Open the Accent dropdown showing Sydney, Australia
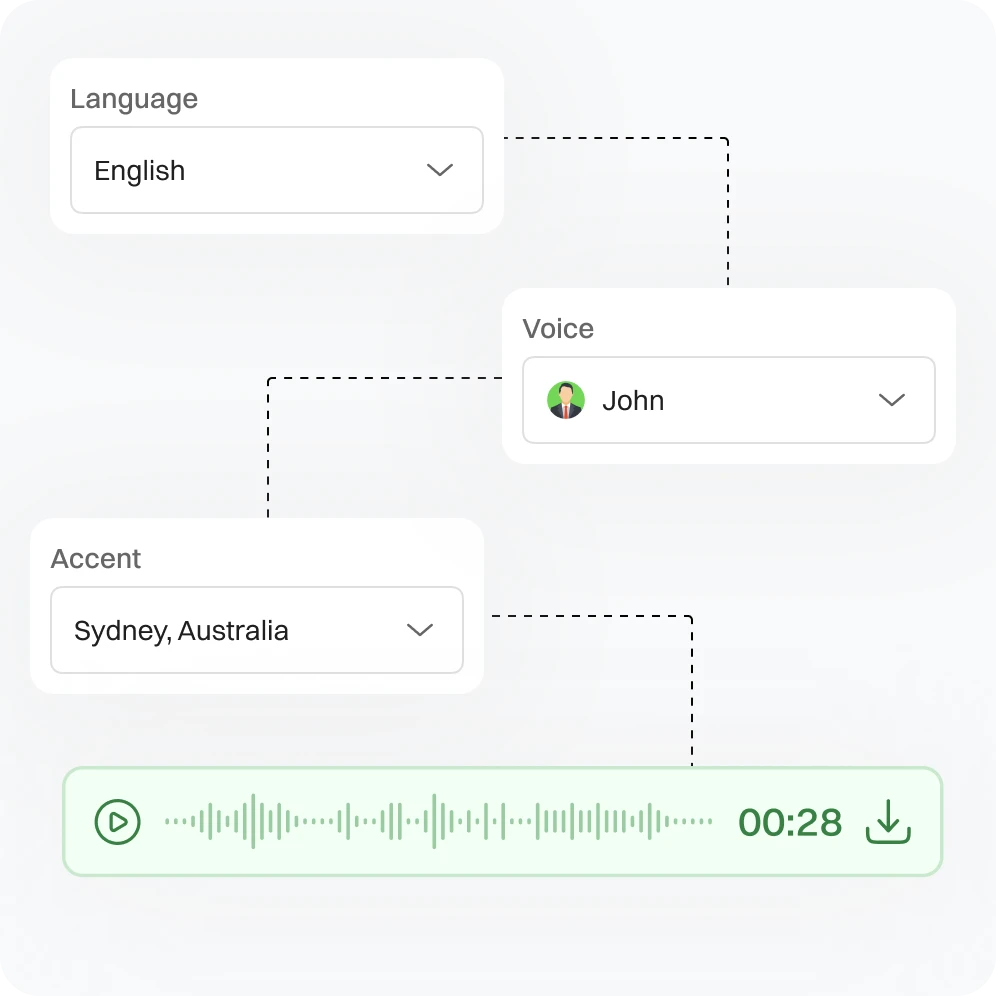 click(256, 630)
